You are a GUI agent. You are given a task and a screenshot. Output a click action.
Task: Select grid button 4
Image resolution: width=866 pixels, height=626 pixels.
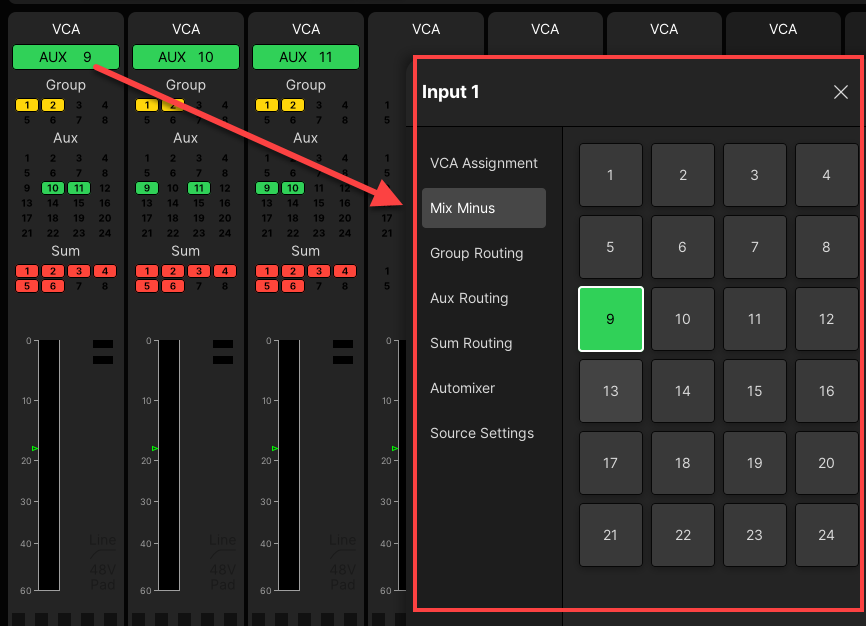coord(826,175)
